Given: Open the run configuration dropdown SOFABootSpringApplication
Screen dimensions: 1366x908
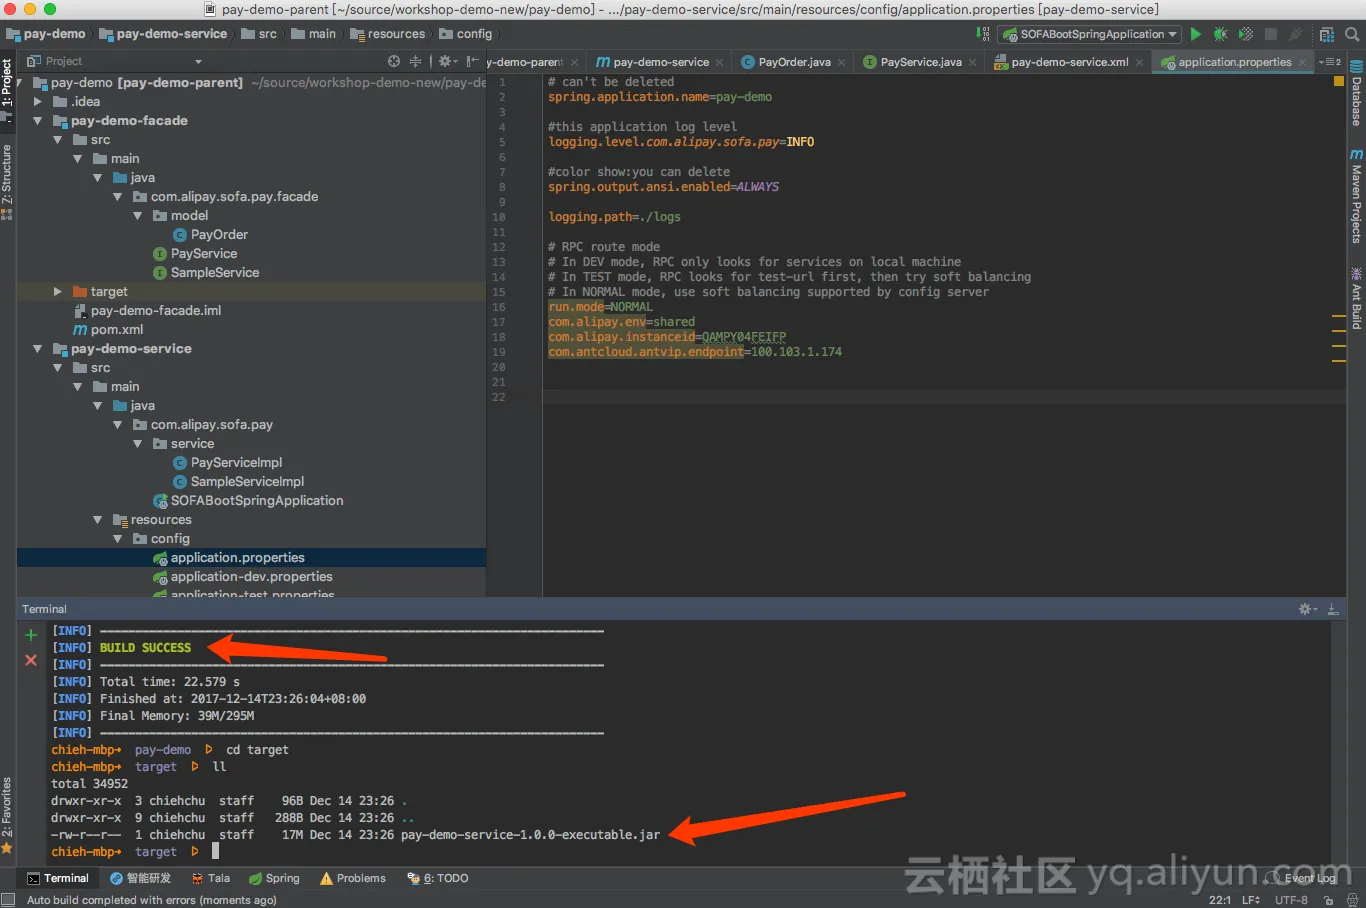Looking at the screenshot, I should point(1090,34).
